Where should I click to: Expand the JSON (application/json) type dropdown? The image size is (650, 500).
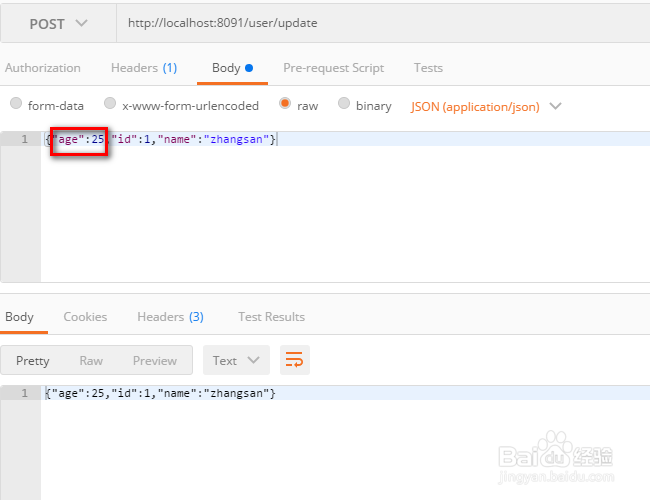point(486,107)
